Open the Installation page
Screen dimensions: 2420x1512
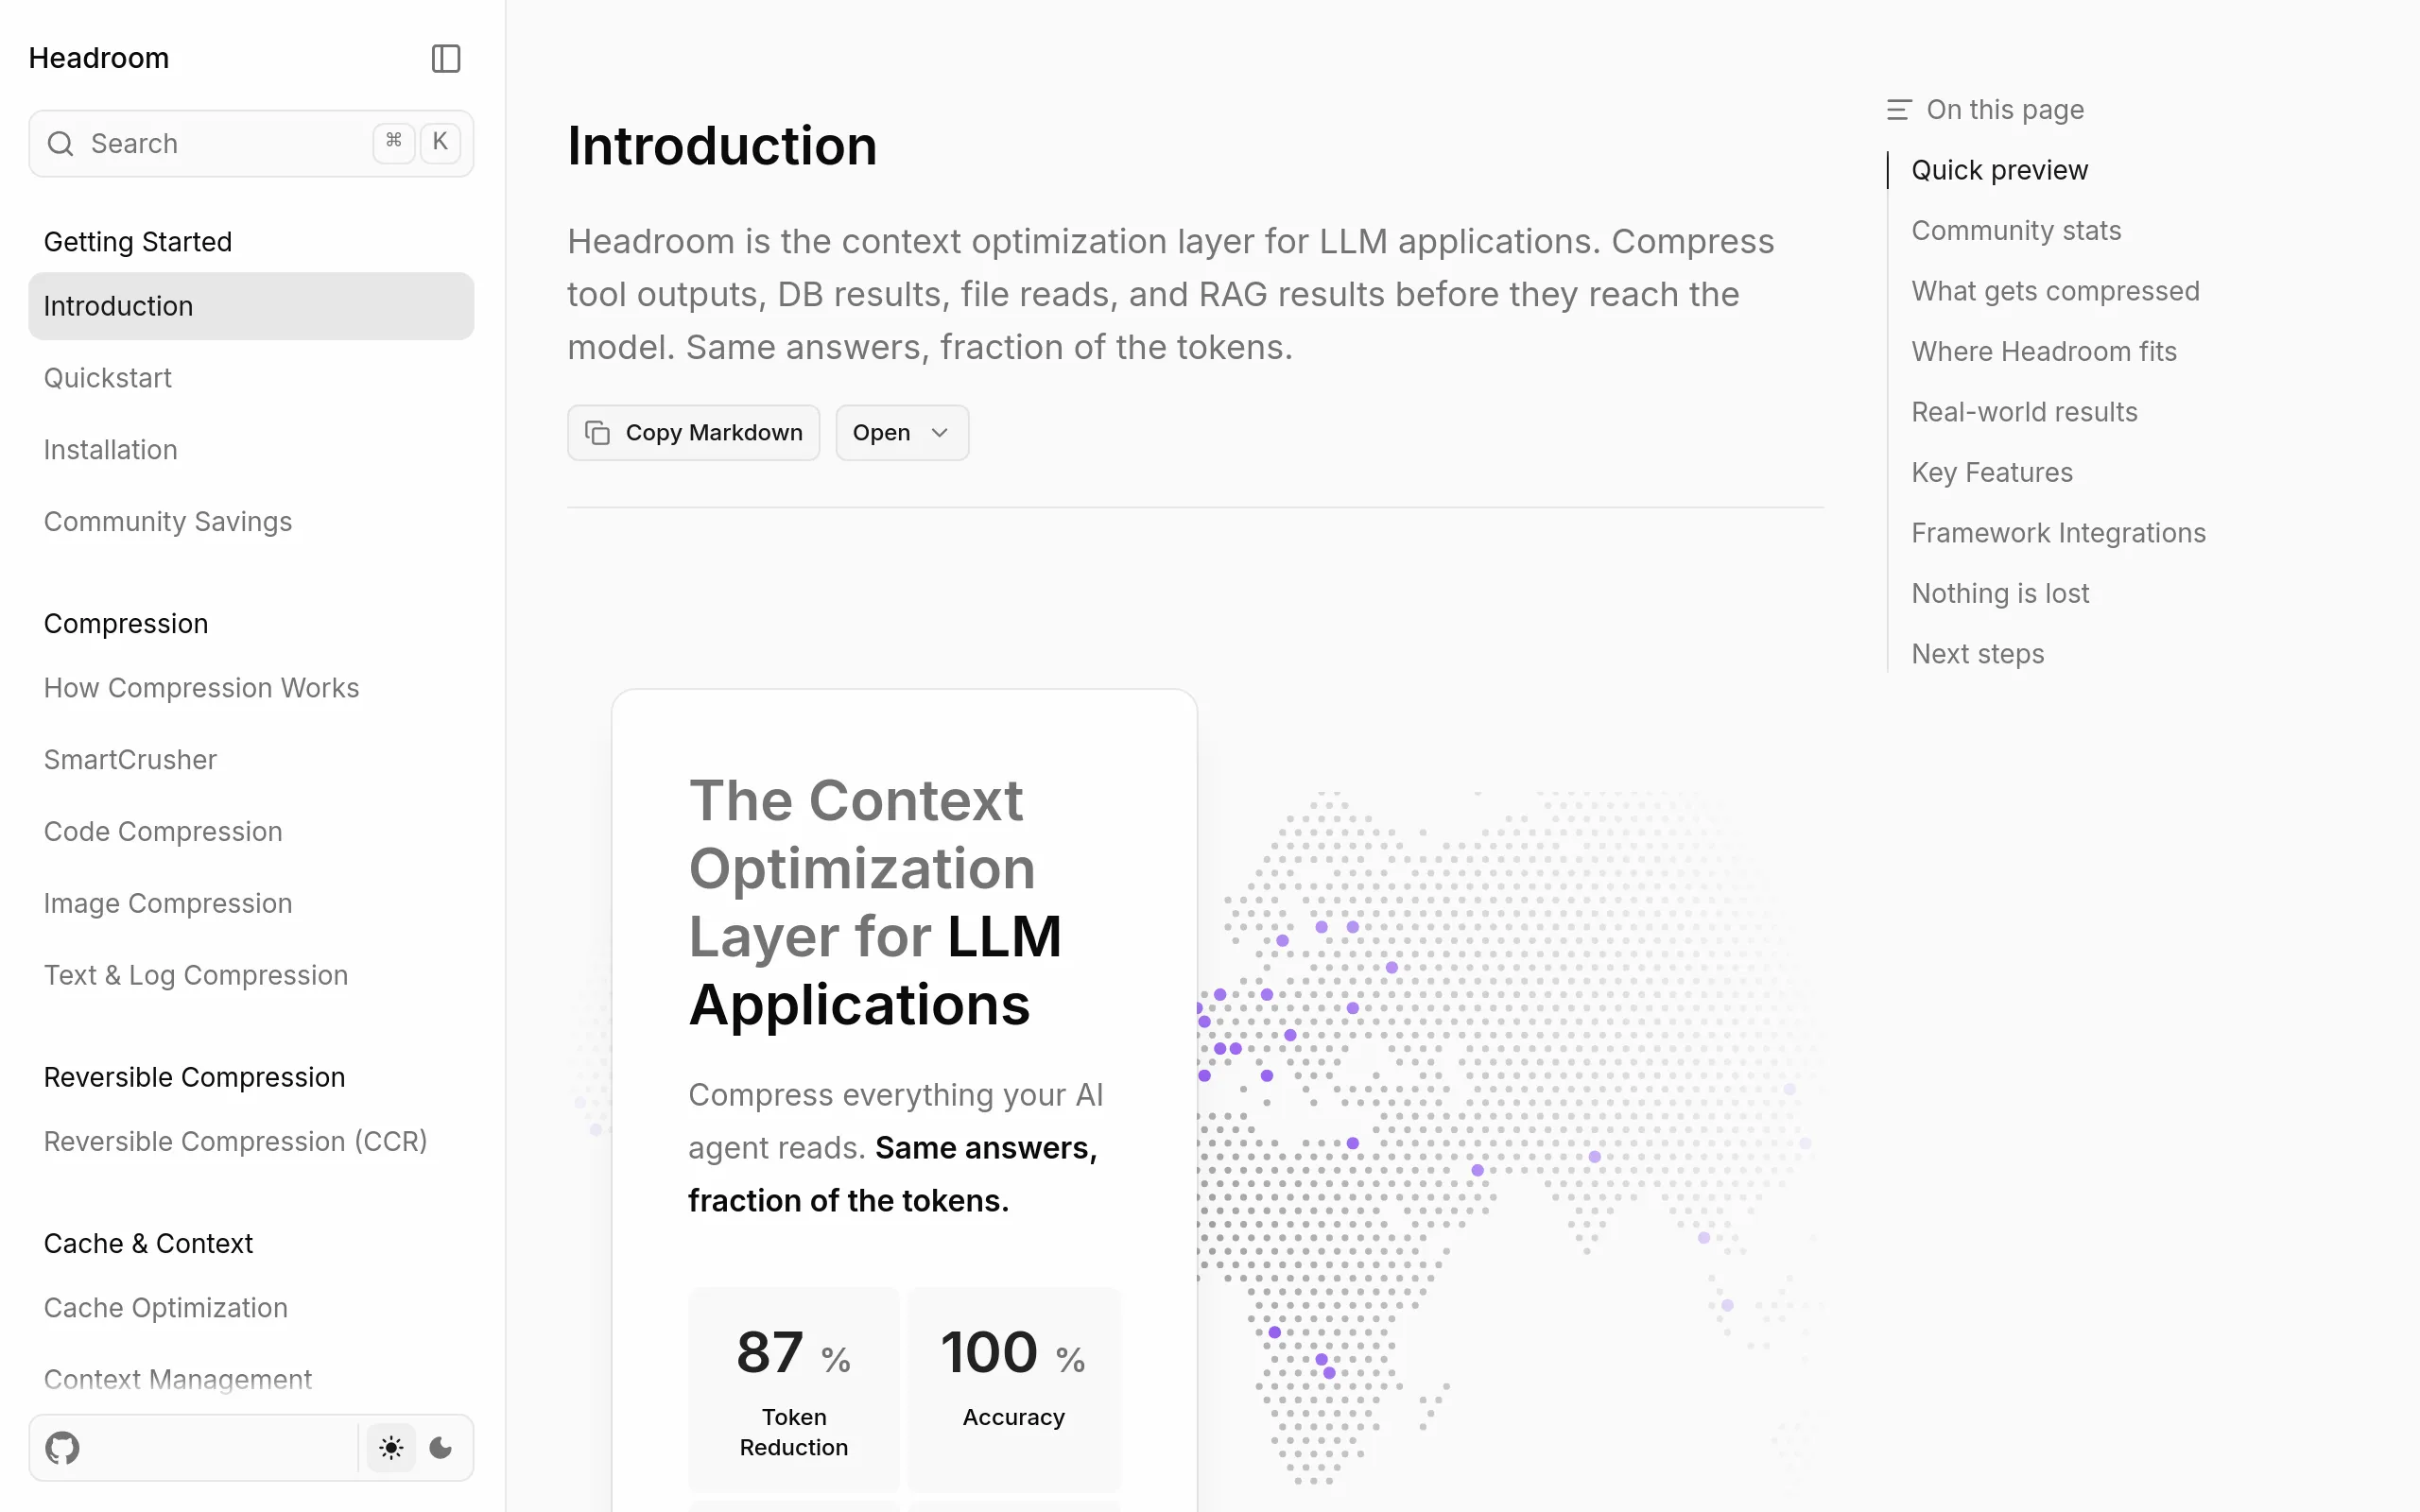point(111,450)
